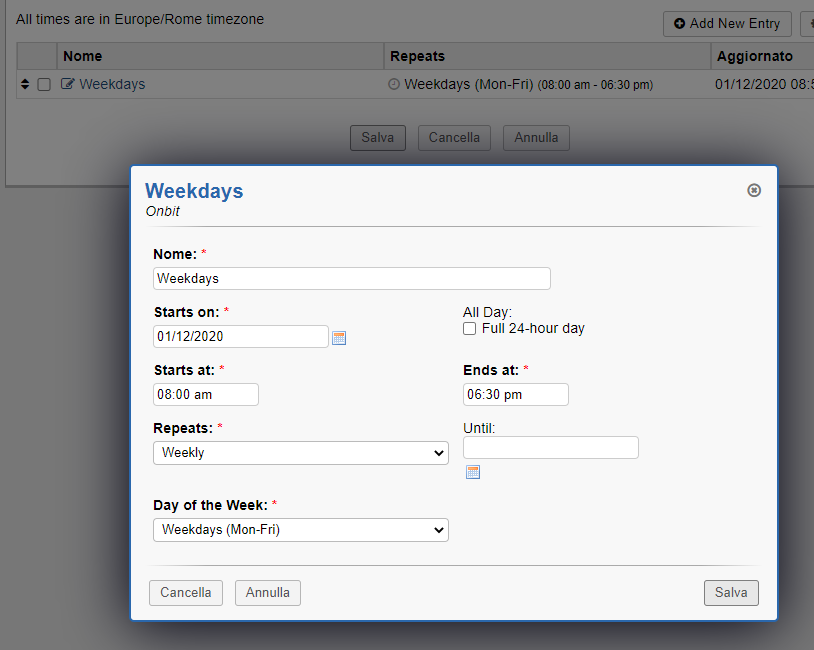Click into the Nome text field
This screenshot has width=814, height=650.
[x=351, y=279]
